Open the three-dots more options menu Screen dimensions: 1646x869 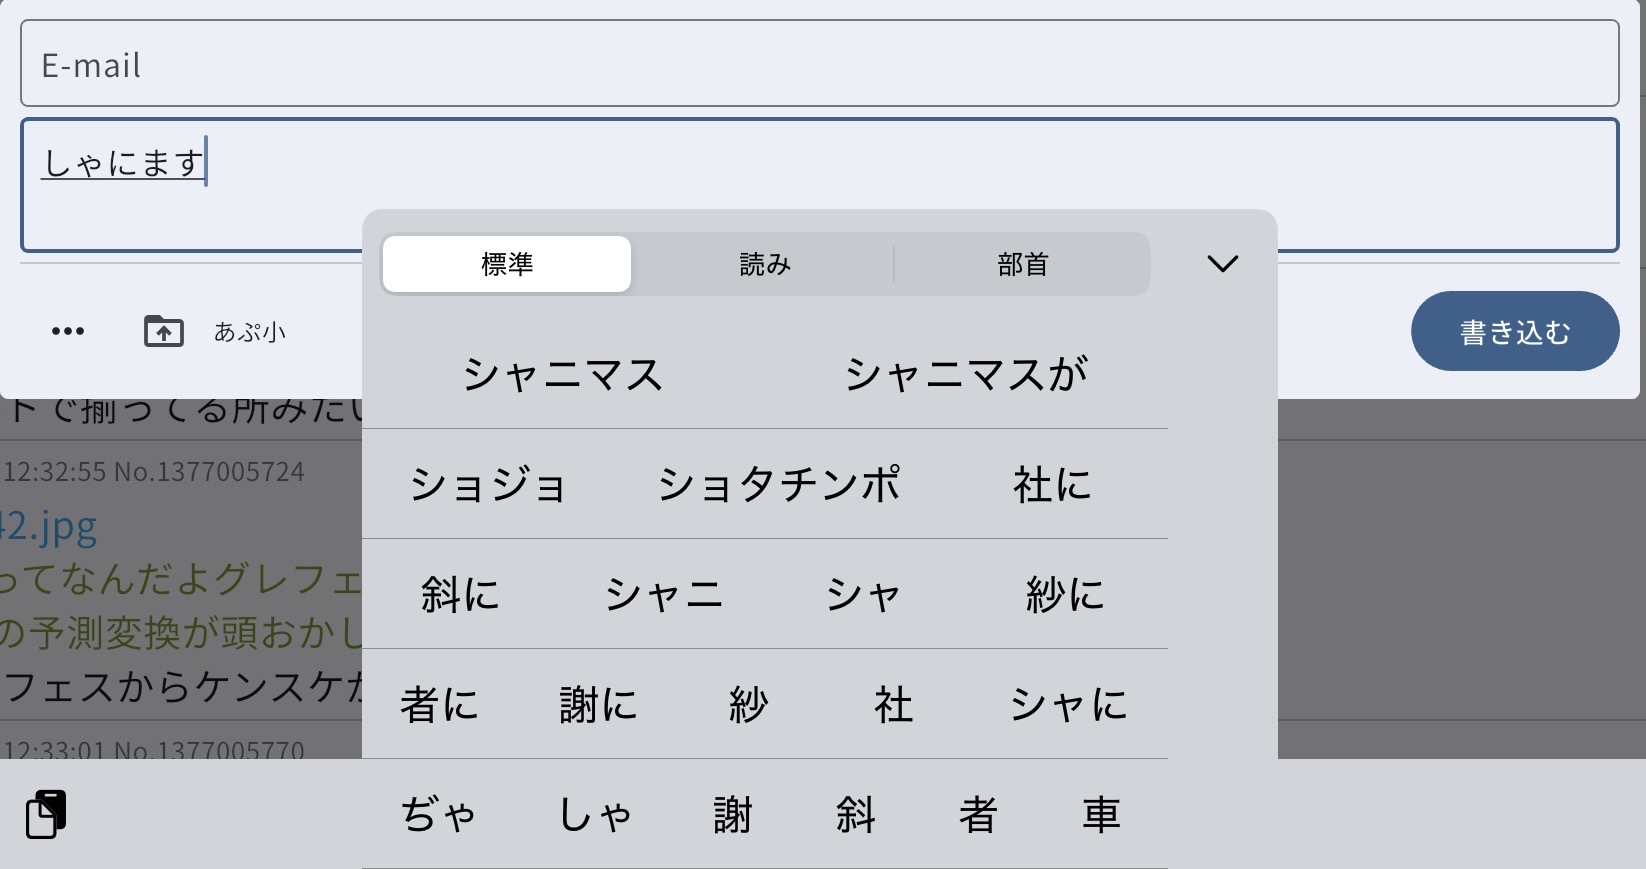click(x=68, y=331)
